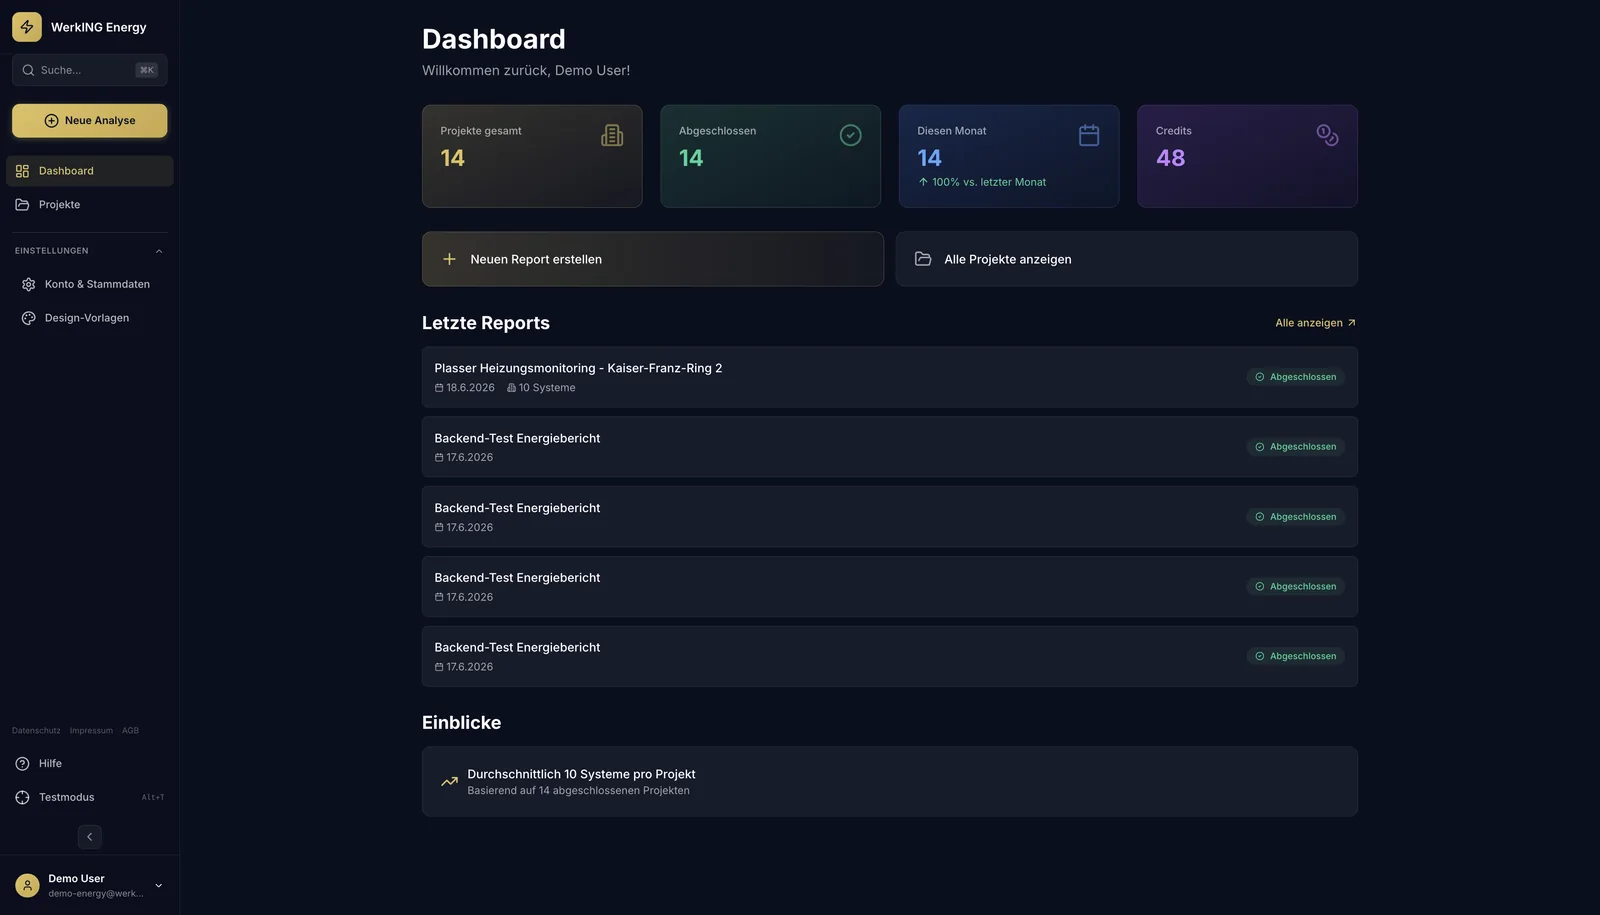Screen dimensions: 1600x915
Task: Click the calendar icon in Diesen Monat card
Action: 1089,135
